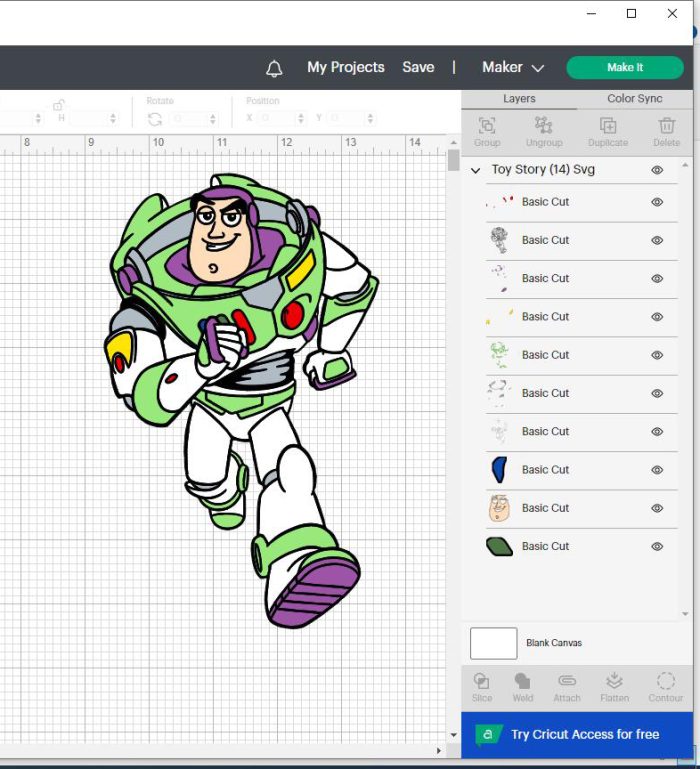The width and height of the screenshot is (700, 769).
Task: Click the Ungroup icon
Action: tap(544, 126)
